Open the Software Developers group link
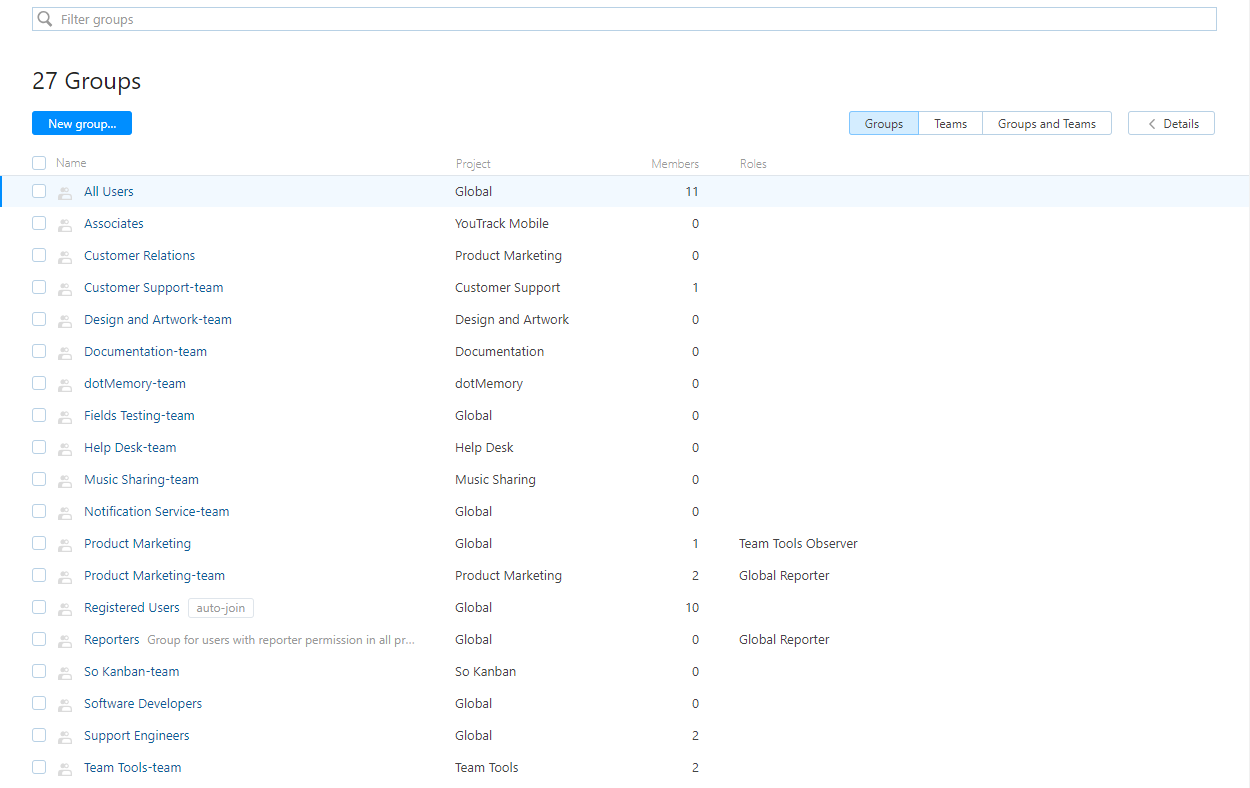 coord(143,704)
